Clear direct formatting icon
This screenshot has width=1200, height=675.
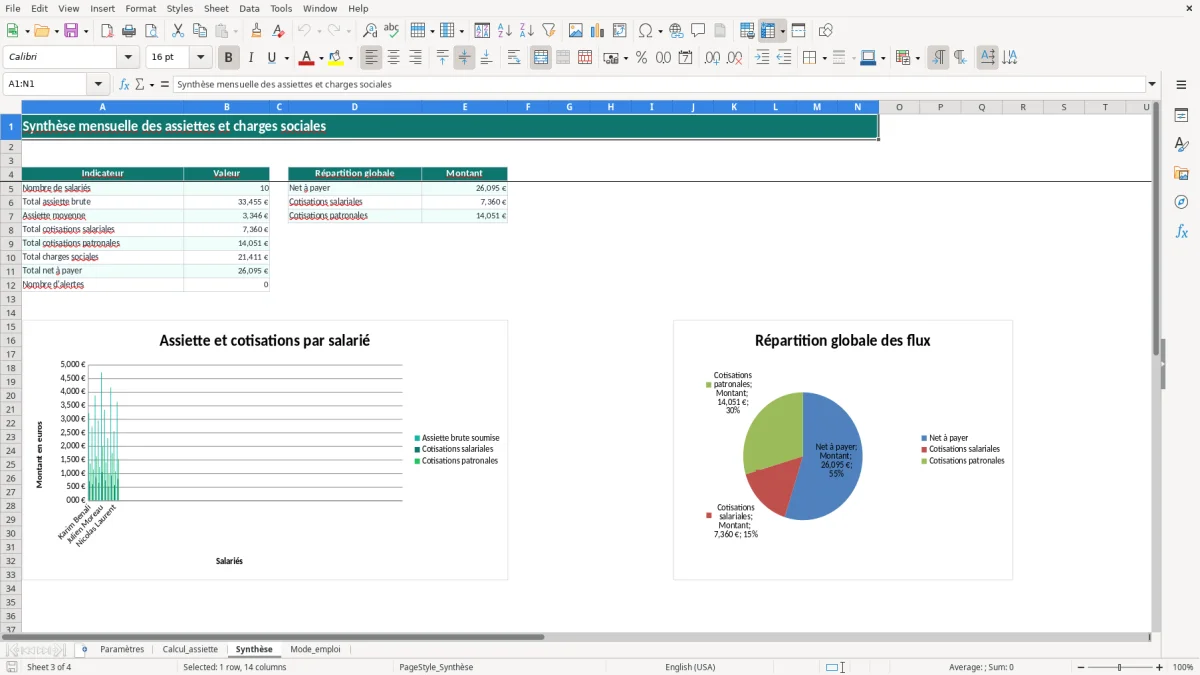[x=279, y=31]
